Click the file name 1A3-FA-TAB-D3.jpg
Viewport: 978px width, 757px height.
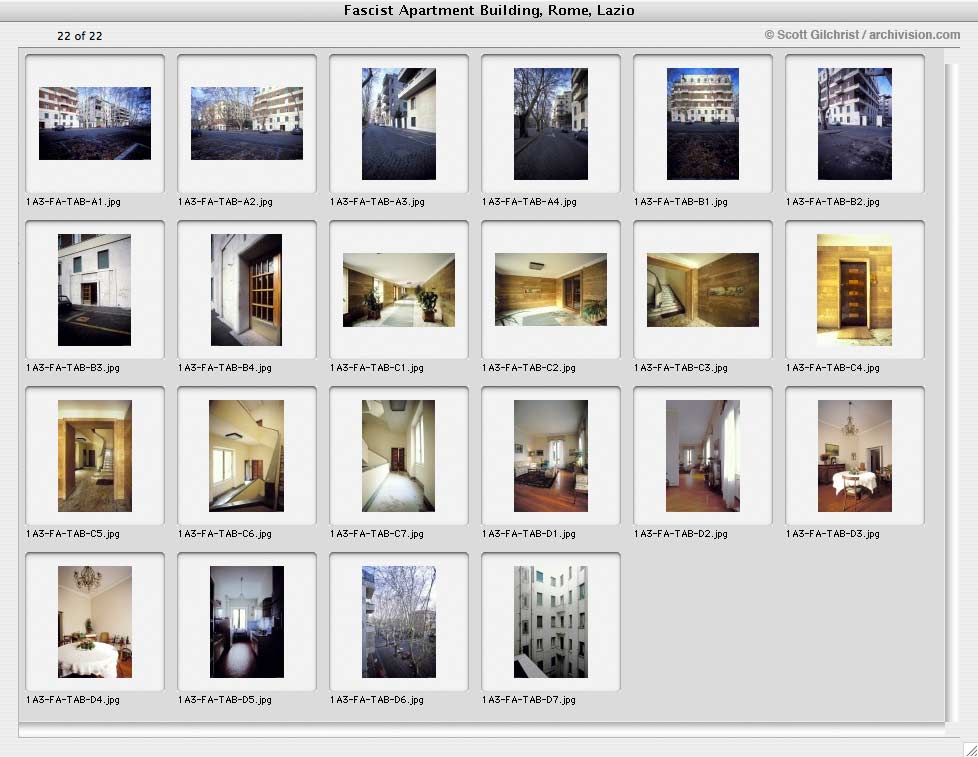(833, 534)
